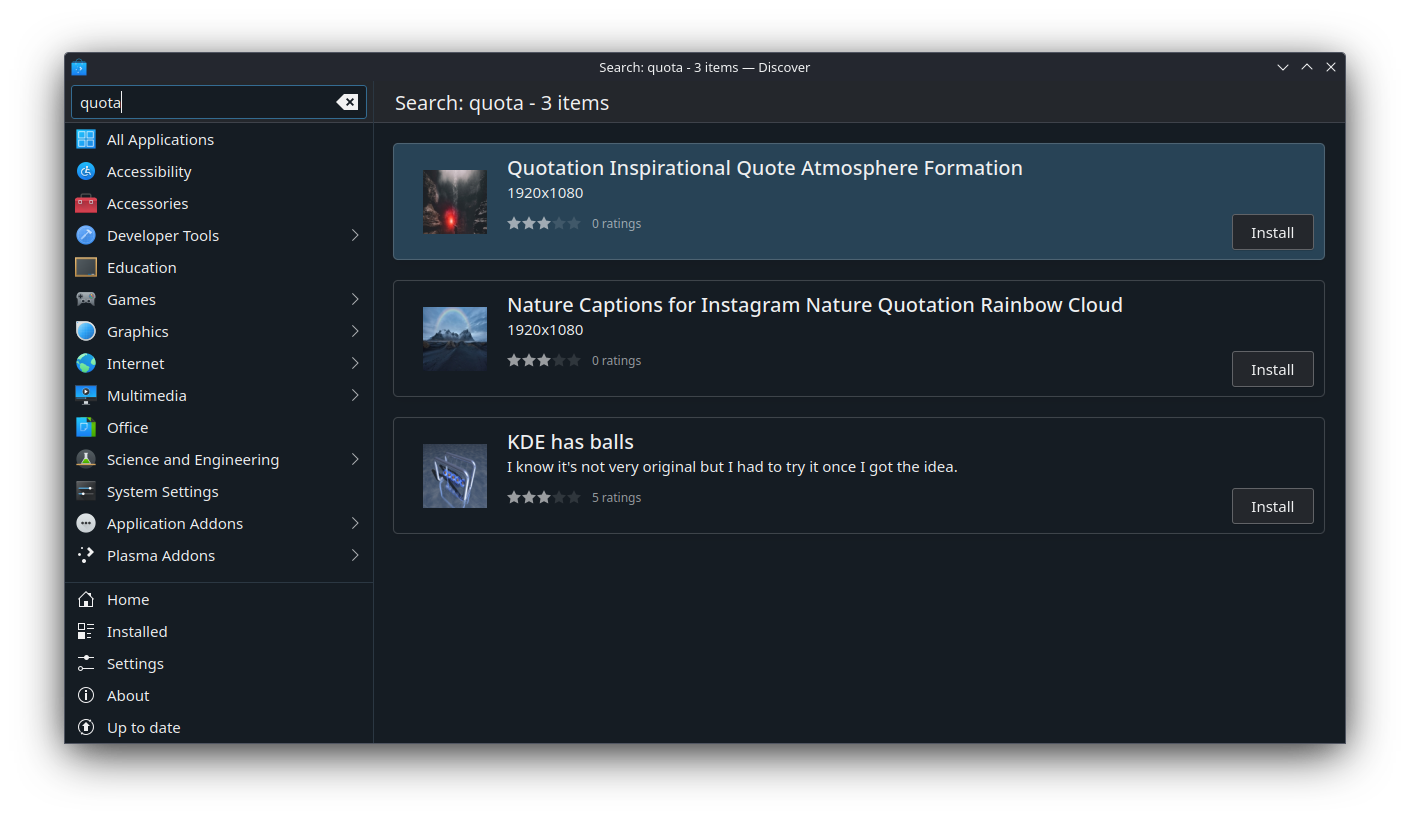Image resolution: width=1410 pixels, height=820 pixels.
Task: Select the Accessories category label
Action: point(147,203)
